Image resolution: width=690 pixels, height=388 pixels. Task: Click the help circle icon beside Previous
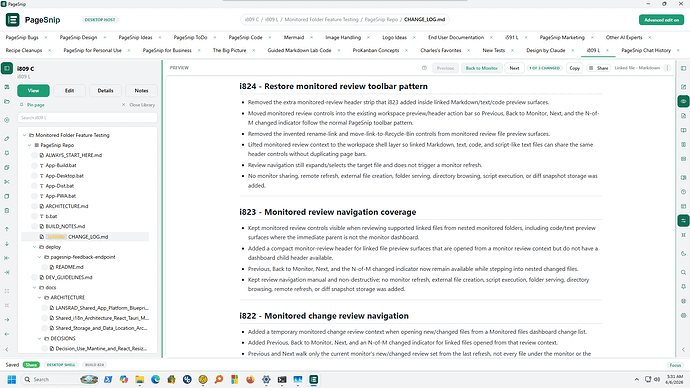click(424, 68)
